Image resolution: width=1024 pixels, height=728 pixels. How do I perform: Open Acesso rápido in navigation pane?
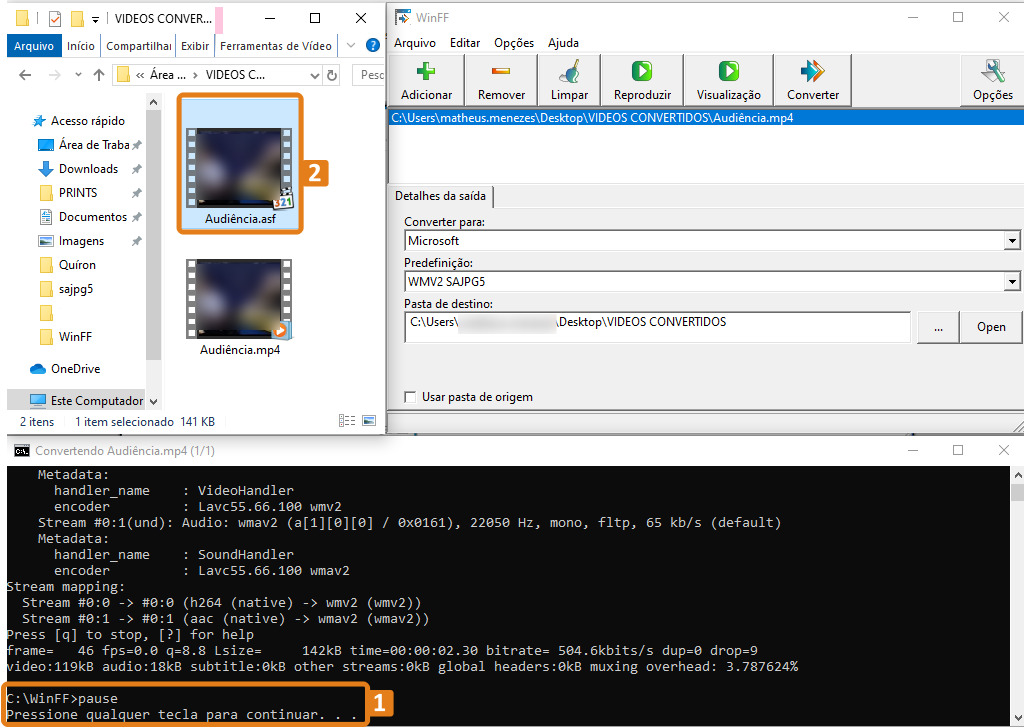(88, 121)
